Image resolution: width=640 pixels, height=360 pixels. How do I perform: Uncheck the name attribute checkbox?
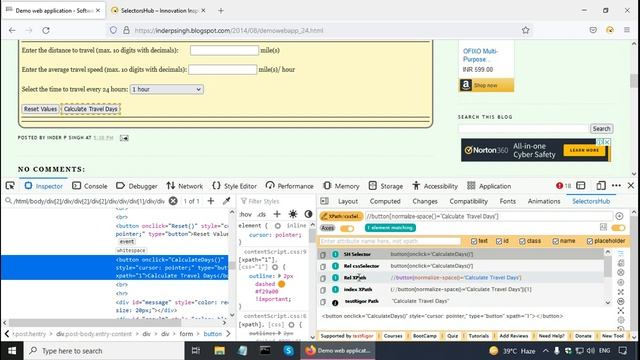click(x=556, y=241)
